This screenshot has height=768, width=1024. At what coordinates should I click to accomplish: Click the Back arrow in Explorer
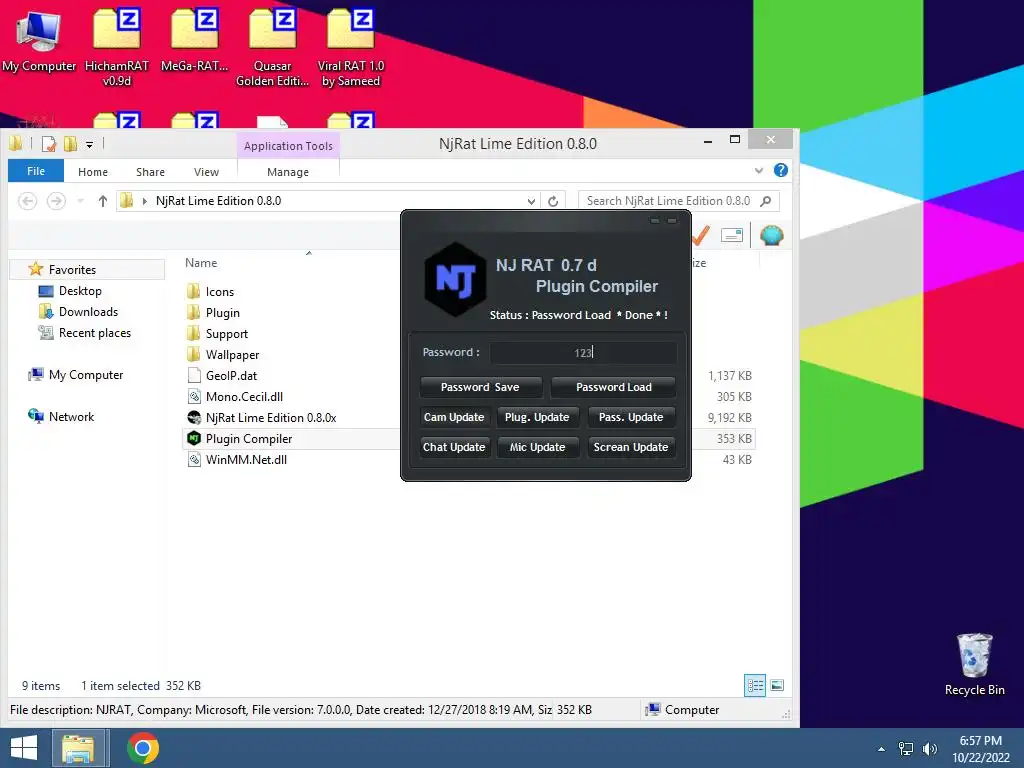27,201
